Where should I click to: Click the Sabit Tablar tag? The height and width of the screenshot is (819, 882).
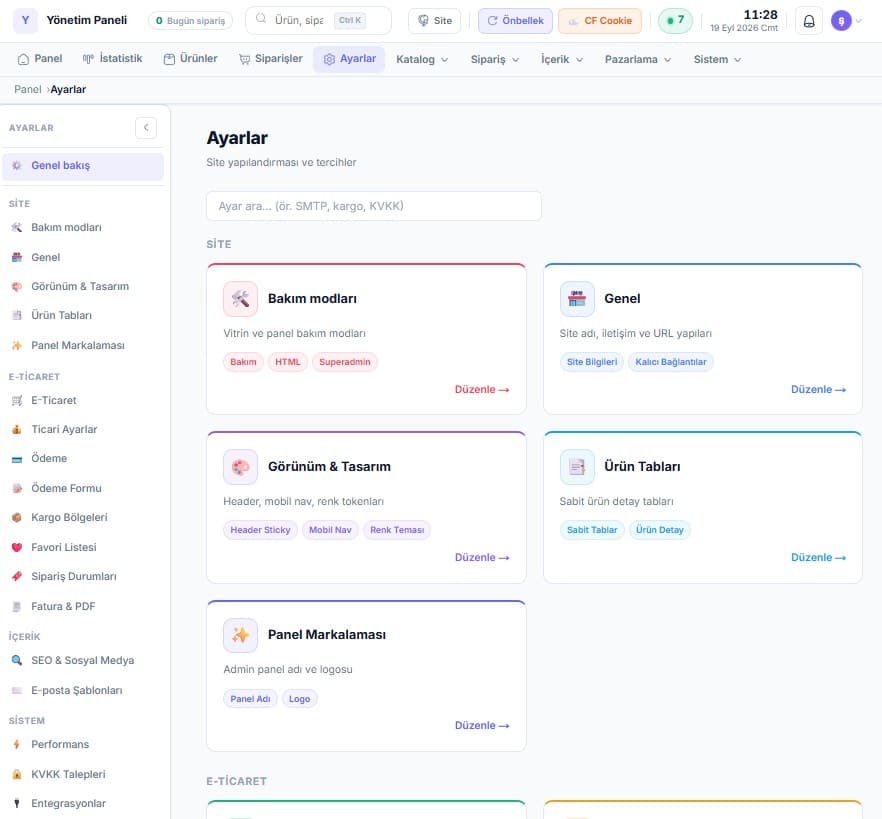592,530
